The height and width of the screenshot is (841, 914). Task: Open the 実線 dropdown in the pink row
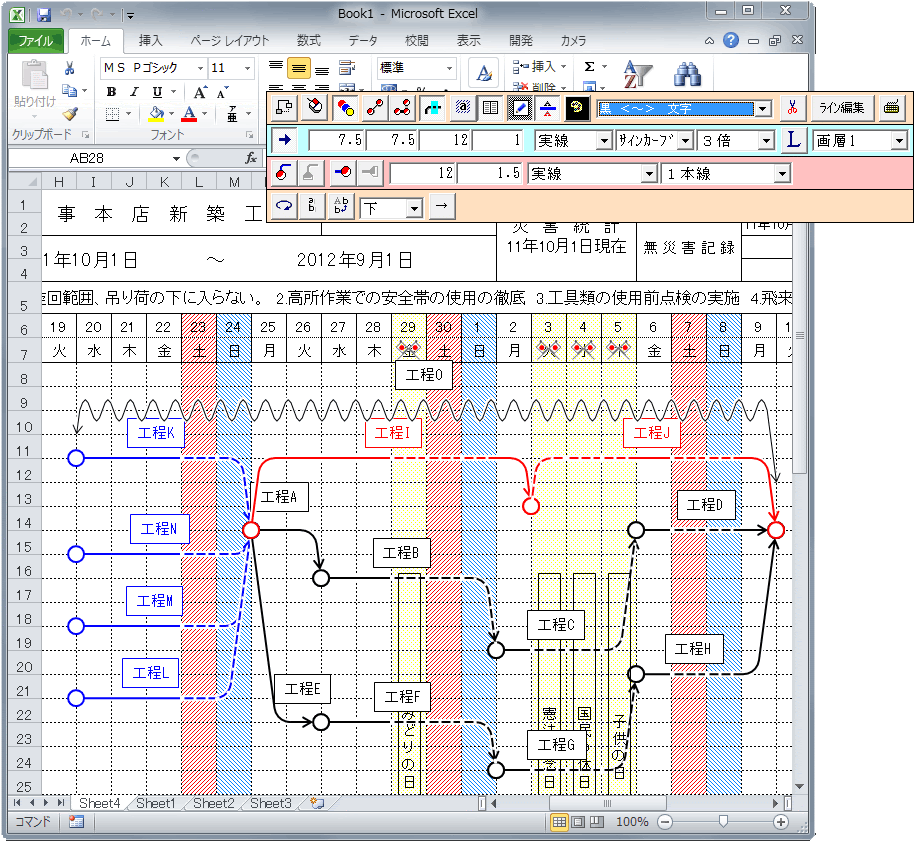coord(649,174)
